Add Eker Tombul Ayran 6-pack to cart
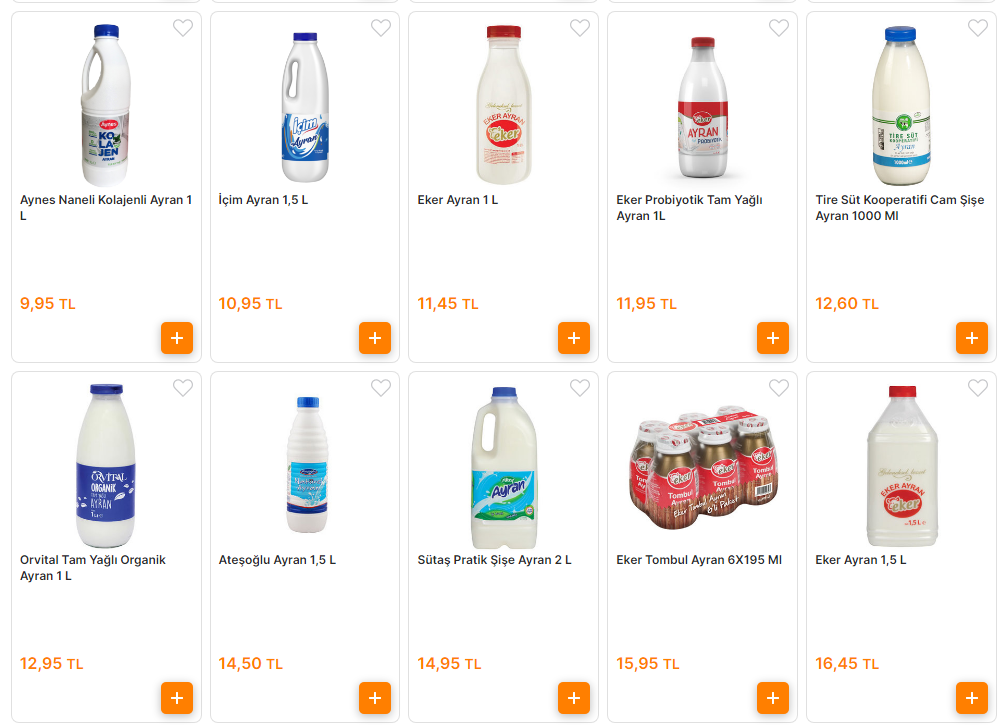 (772, 698)
